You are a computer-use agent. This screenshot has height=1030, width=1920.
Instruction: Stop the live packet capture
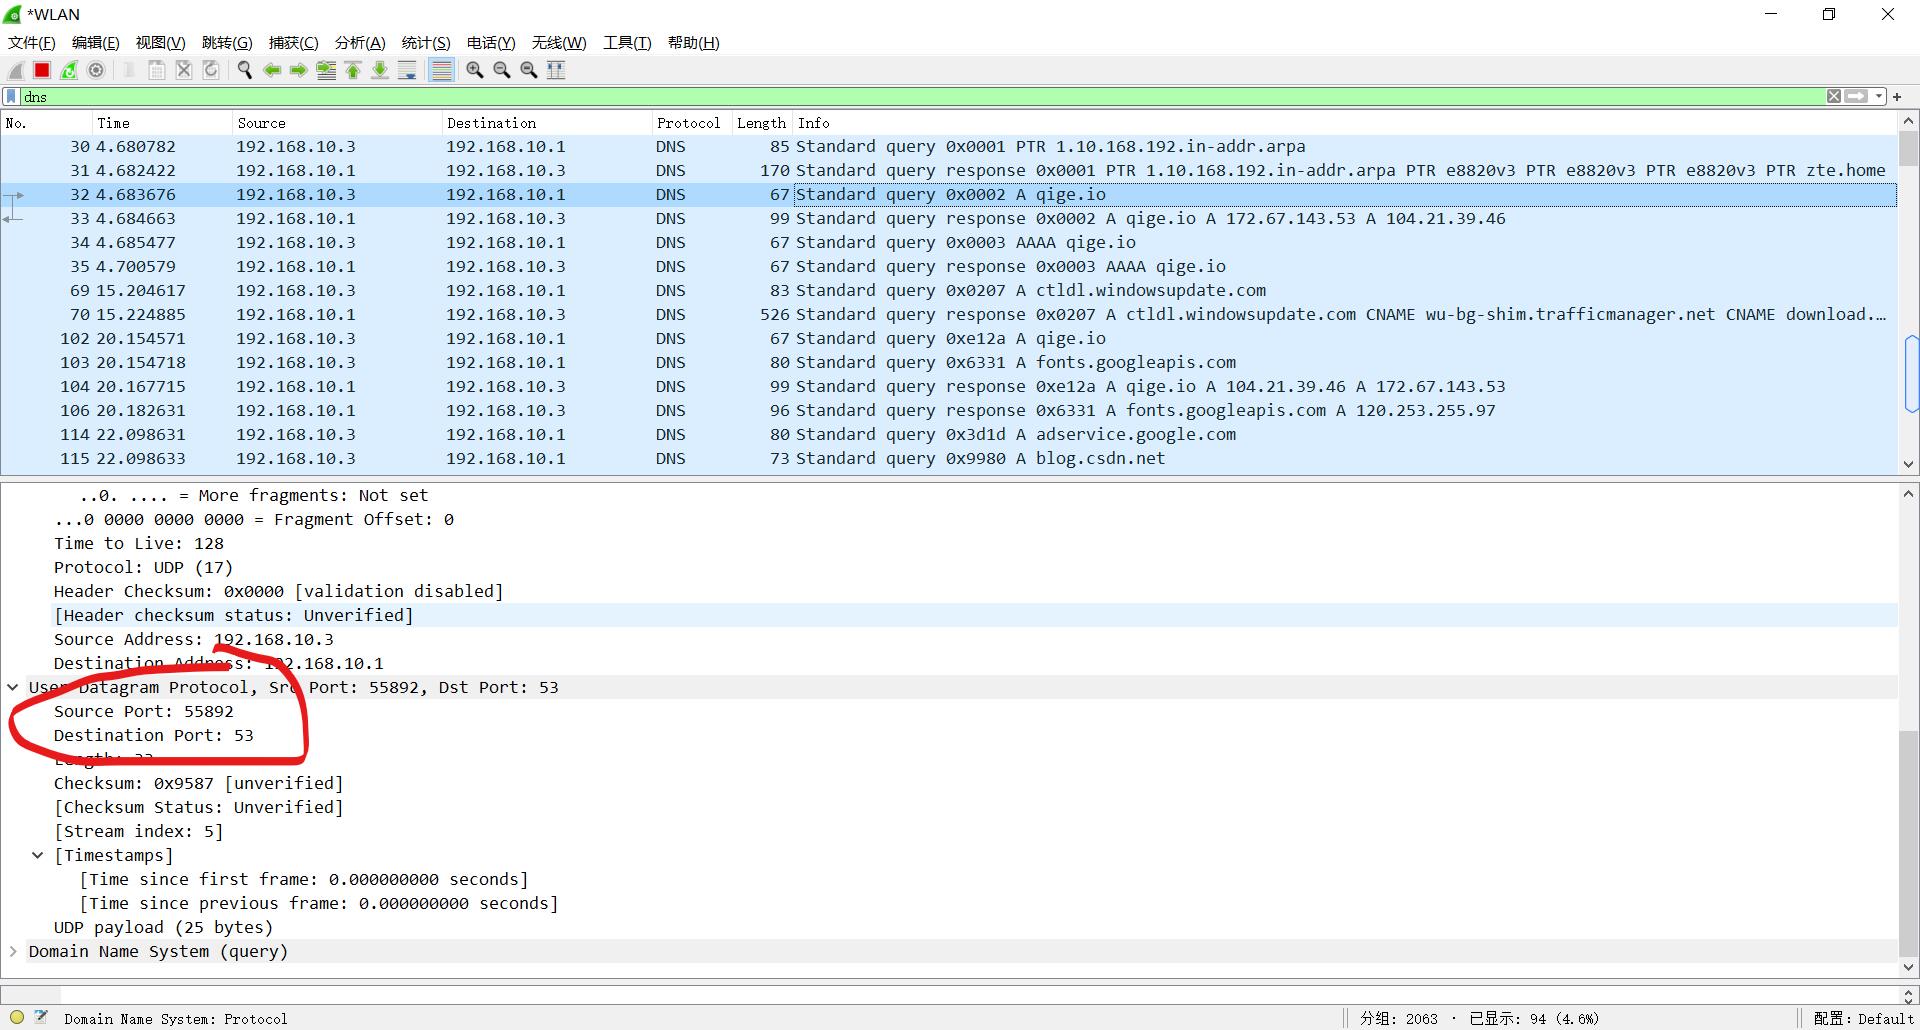click(x=42, y=70)
